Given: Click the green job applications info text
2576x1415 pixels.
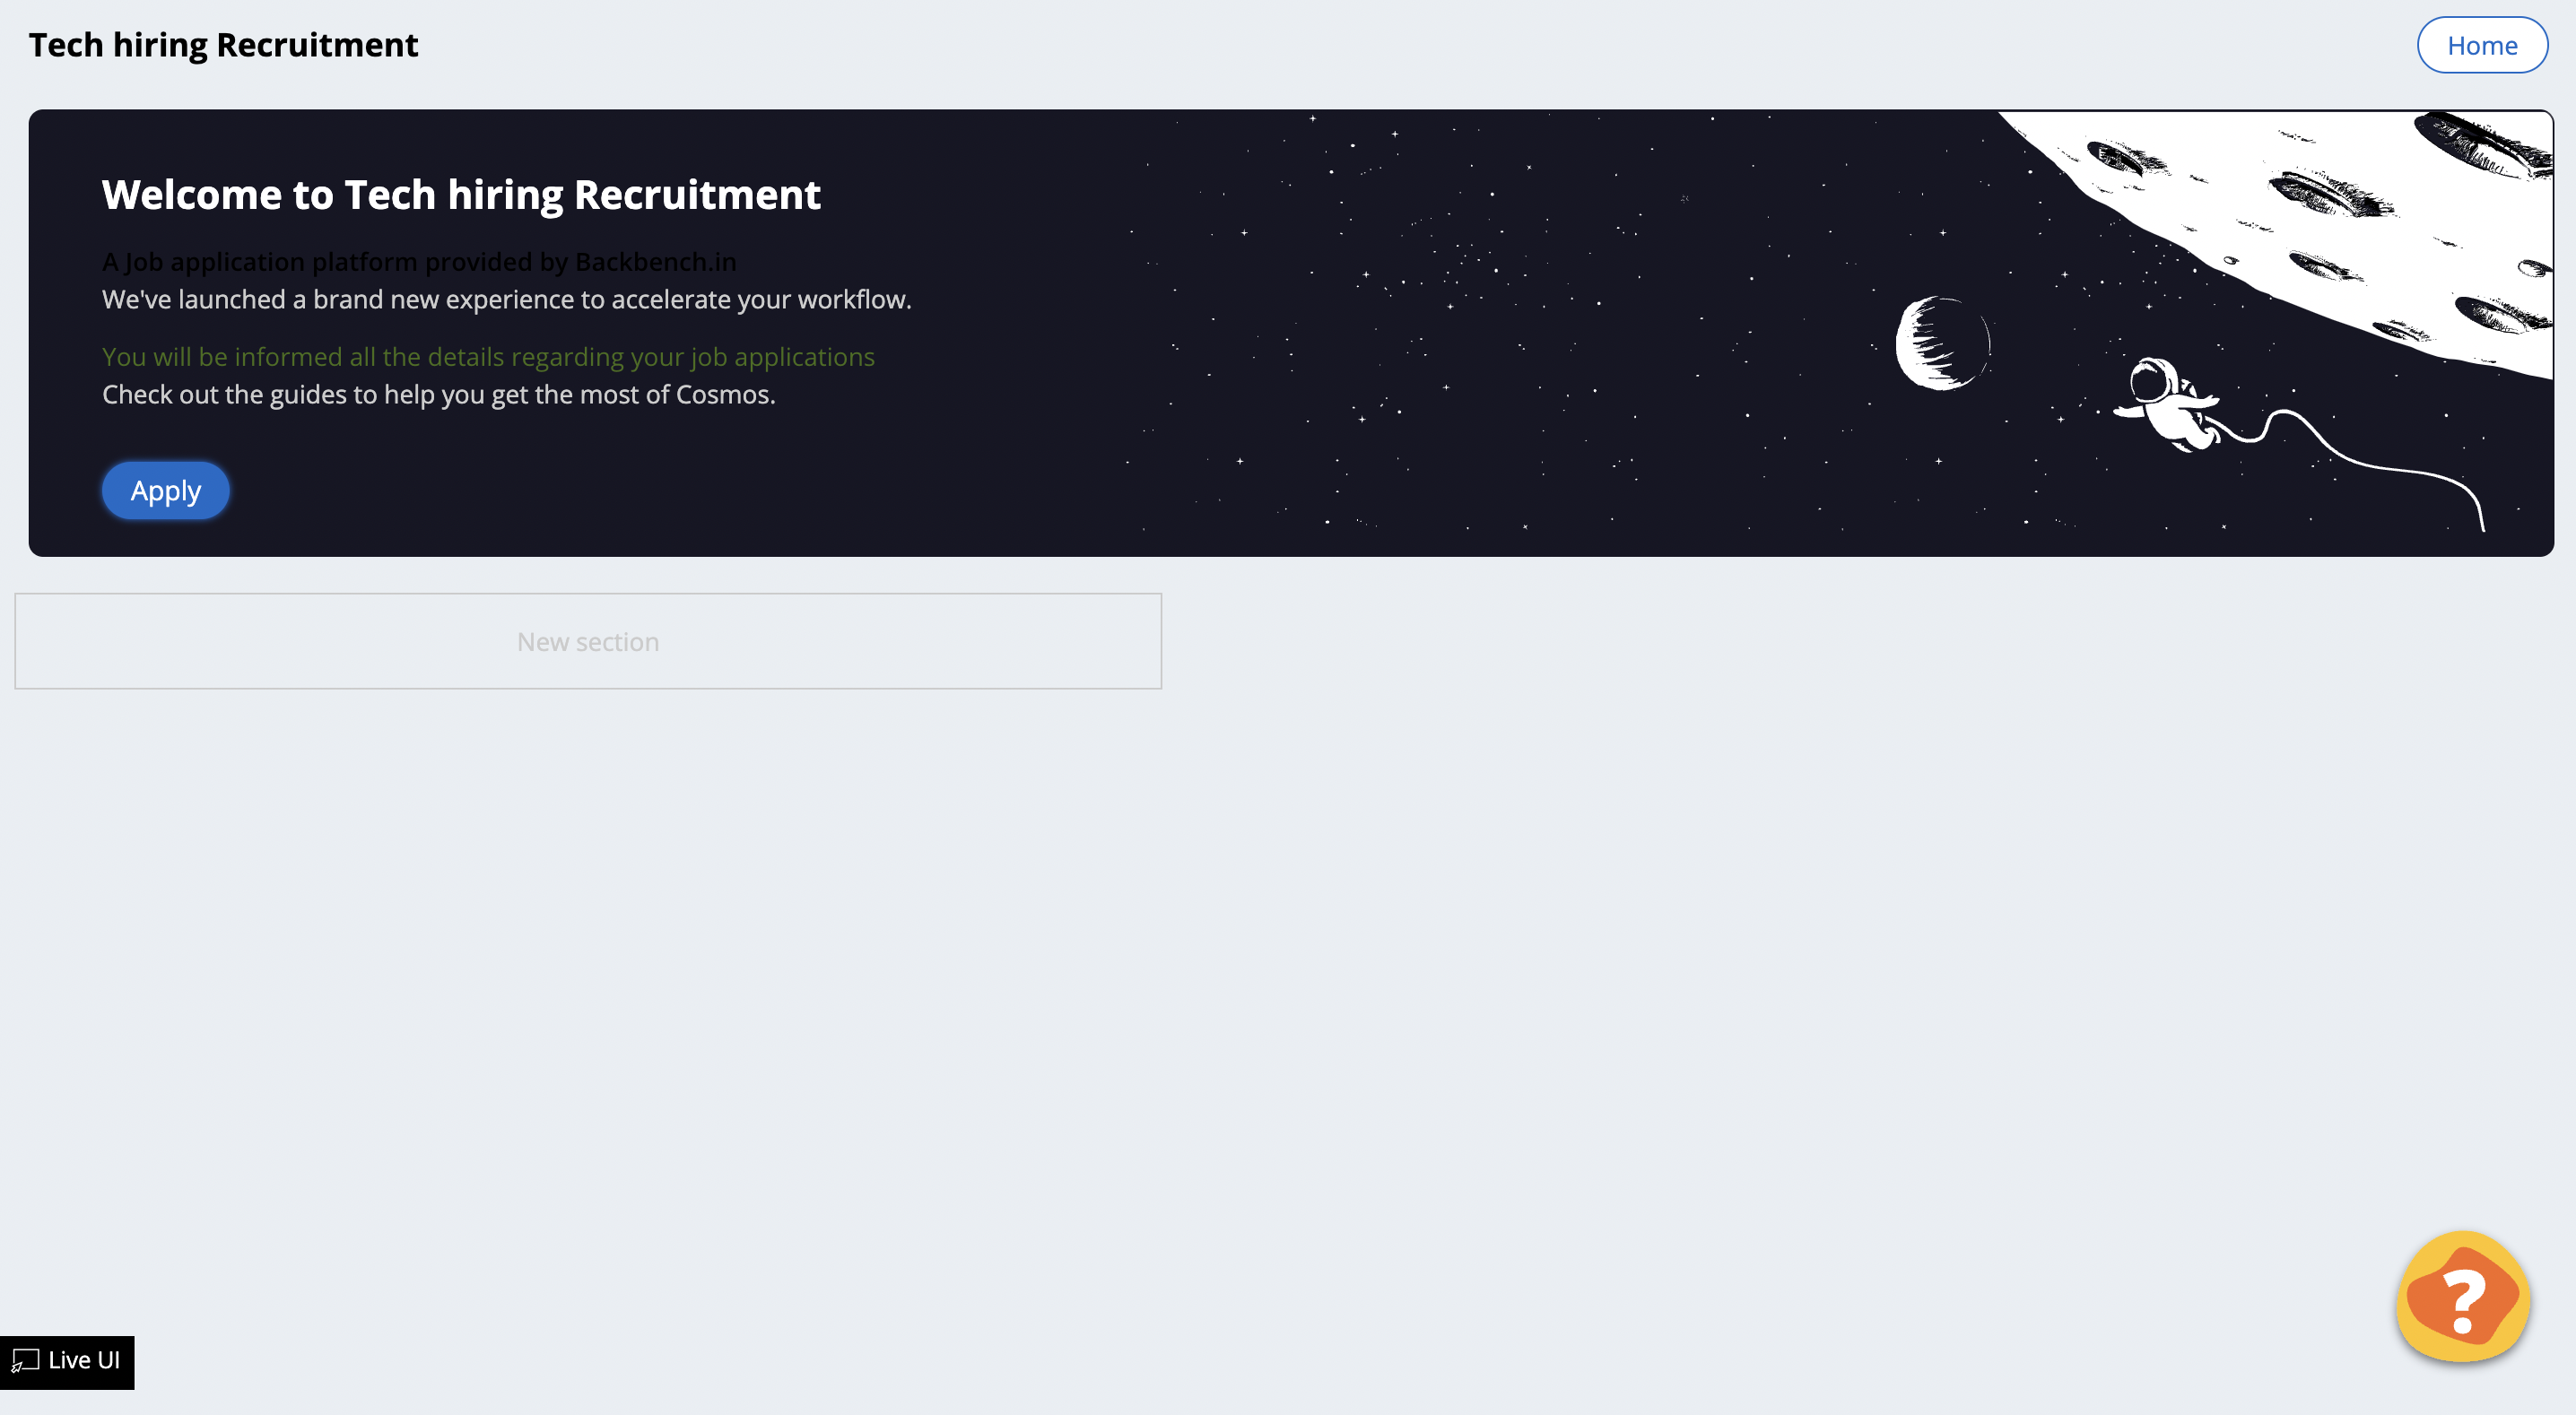Looking at the screenshot, I should coord(488,357).
